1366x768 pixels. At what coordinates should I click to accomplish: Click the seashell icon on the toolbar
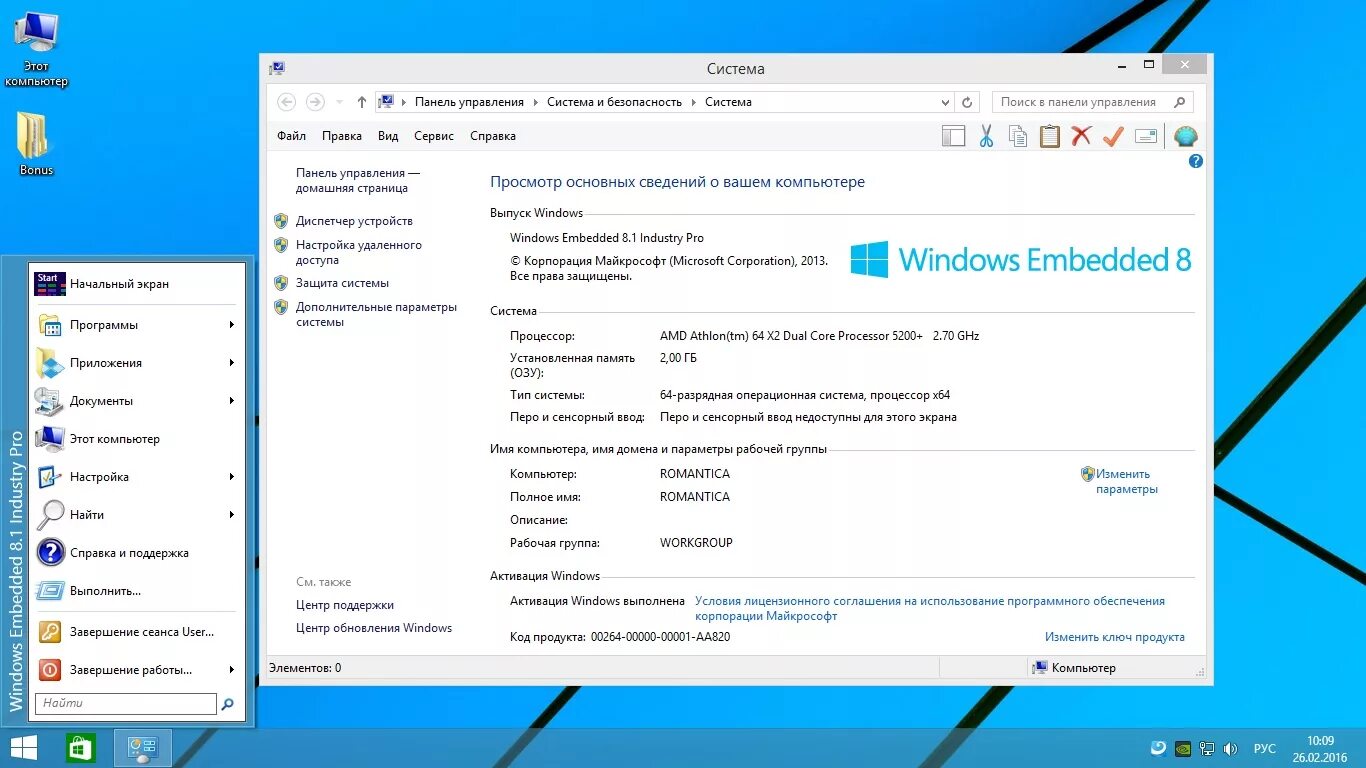[1186, 135]
